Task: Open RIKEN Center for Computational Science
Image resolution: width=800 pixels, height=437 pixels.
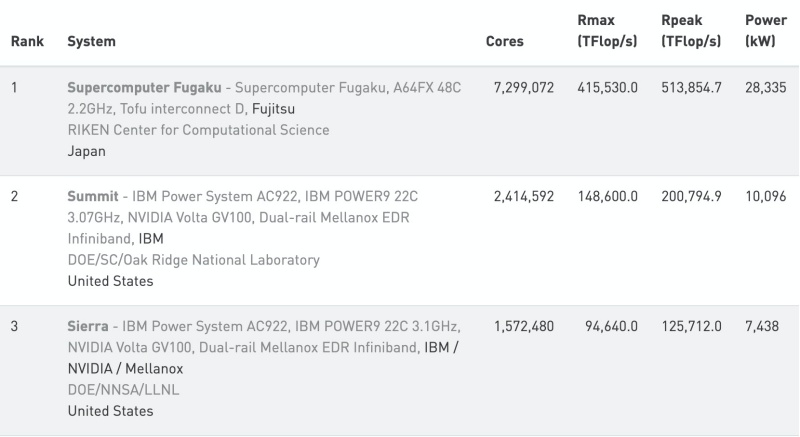Action: 198,130
